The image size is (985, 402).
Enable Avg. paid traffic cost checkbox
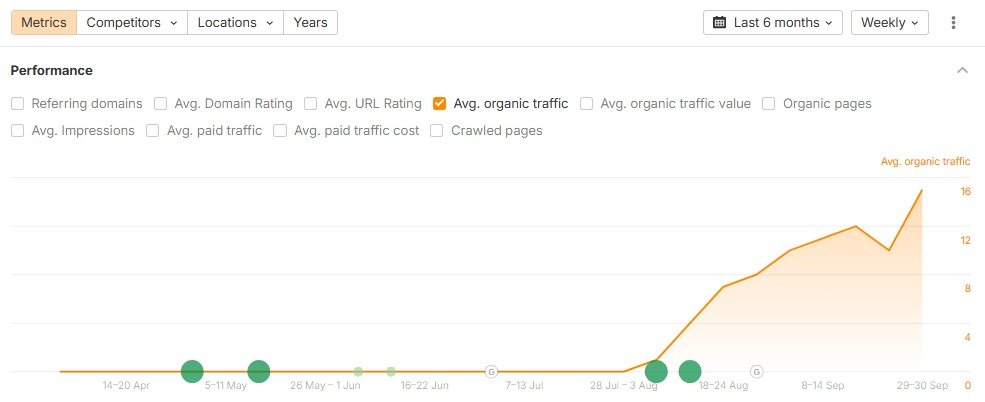point(280,130)
